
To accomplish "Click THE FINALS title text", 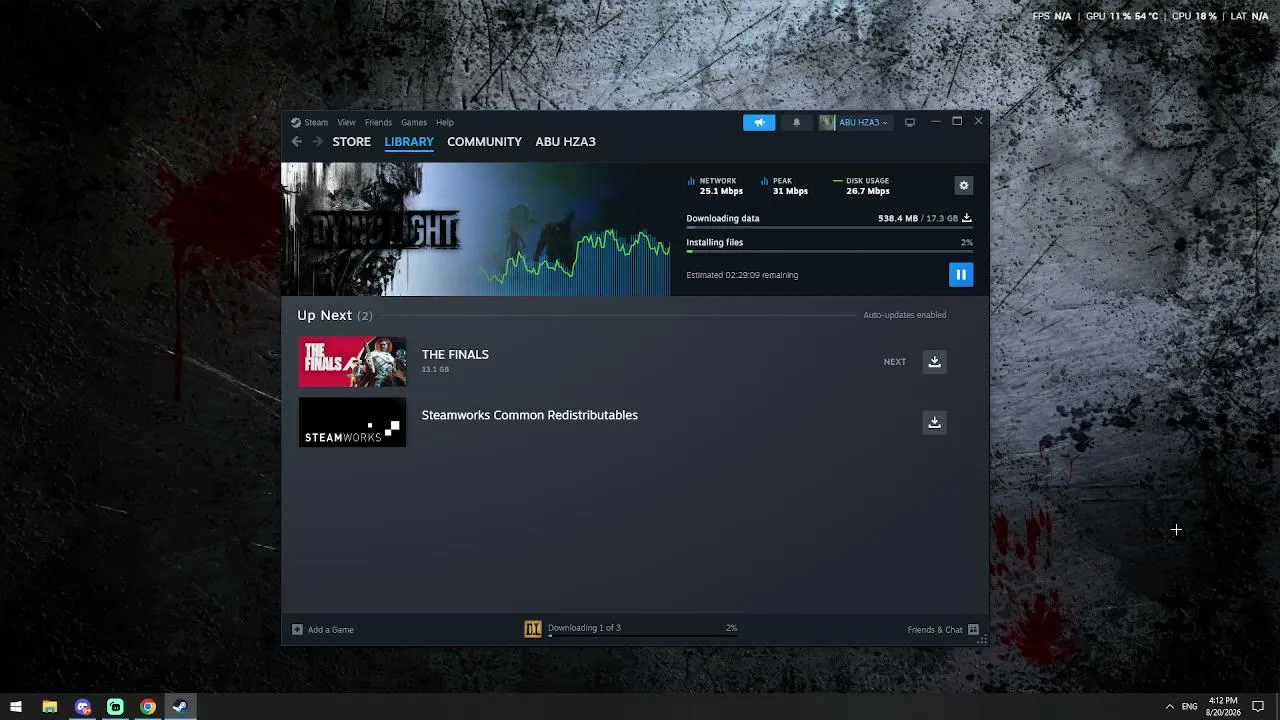I will (455, 355).
